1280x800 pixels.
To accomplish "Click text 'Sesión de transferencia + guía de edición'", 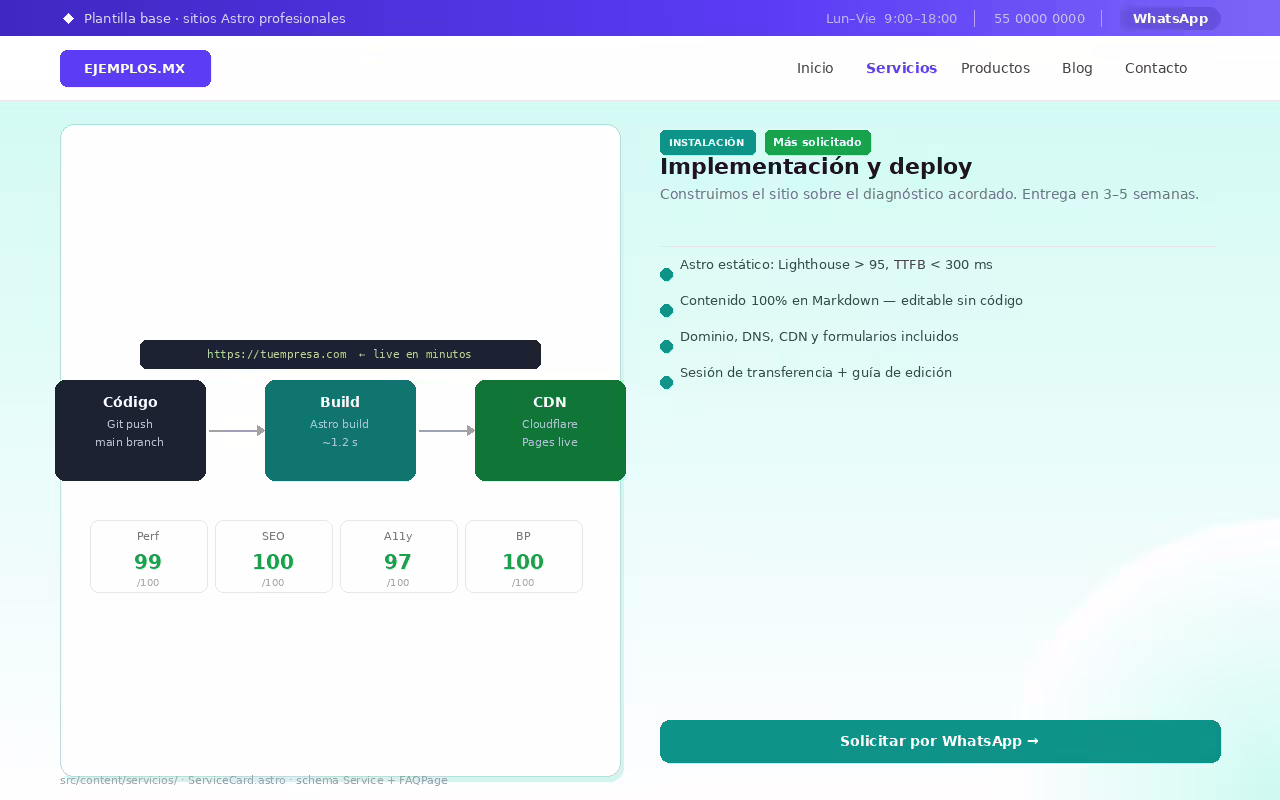I will pos(816,373).
